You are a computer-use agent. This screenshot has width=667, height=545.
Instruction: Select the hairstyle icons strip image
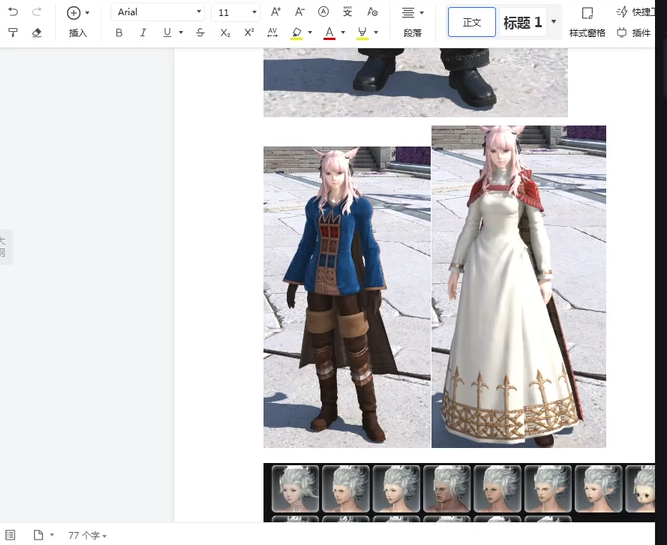pos(459,493)
